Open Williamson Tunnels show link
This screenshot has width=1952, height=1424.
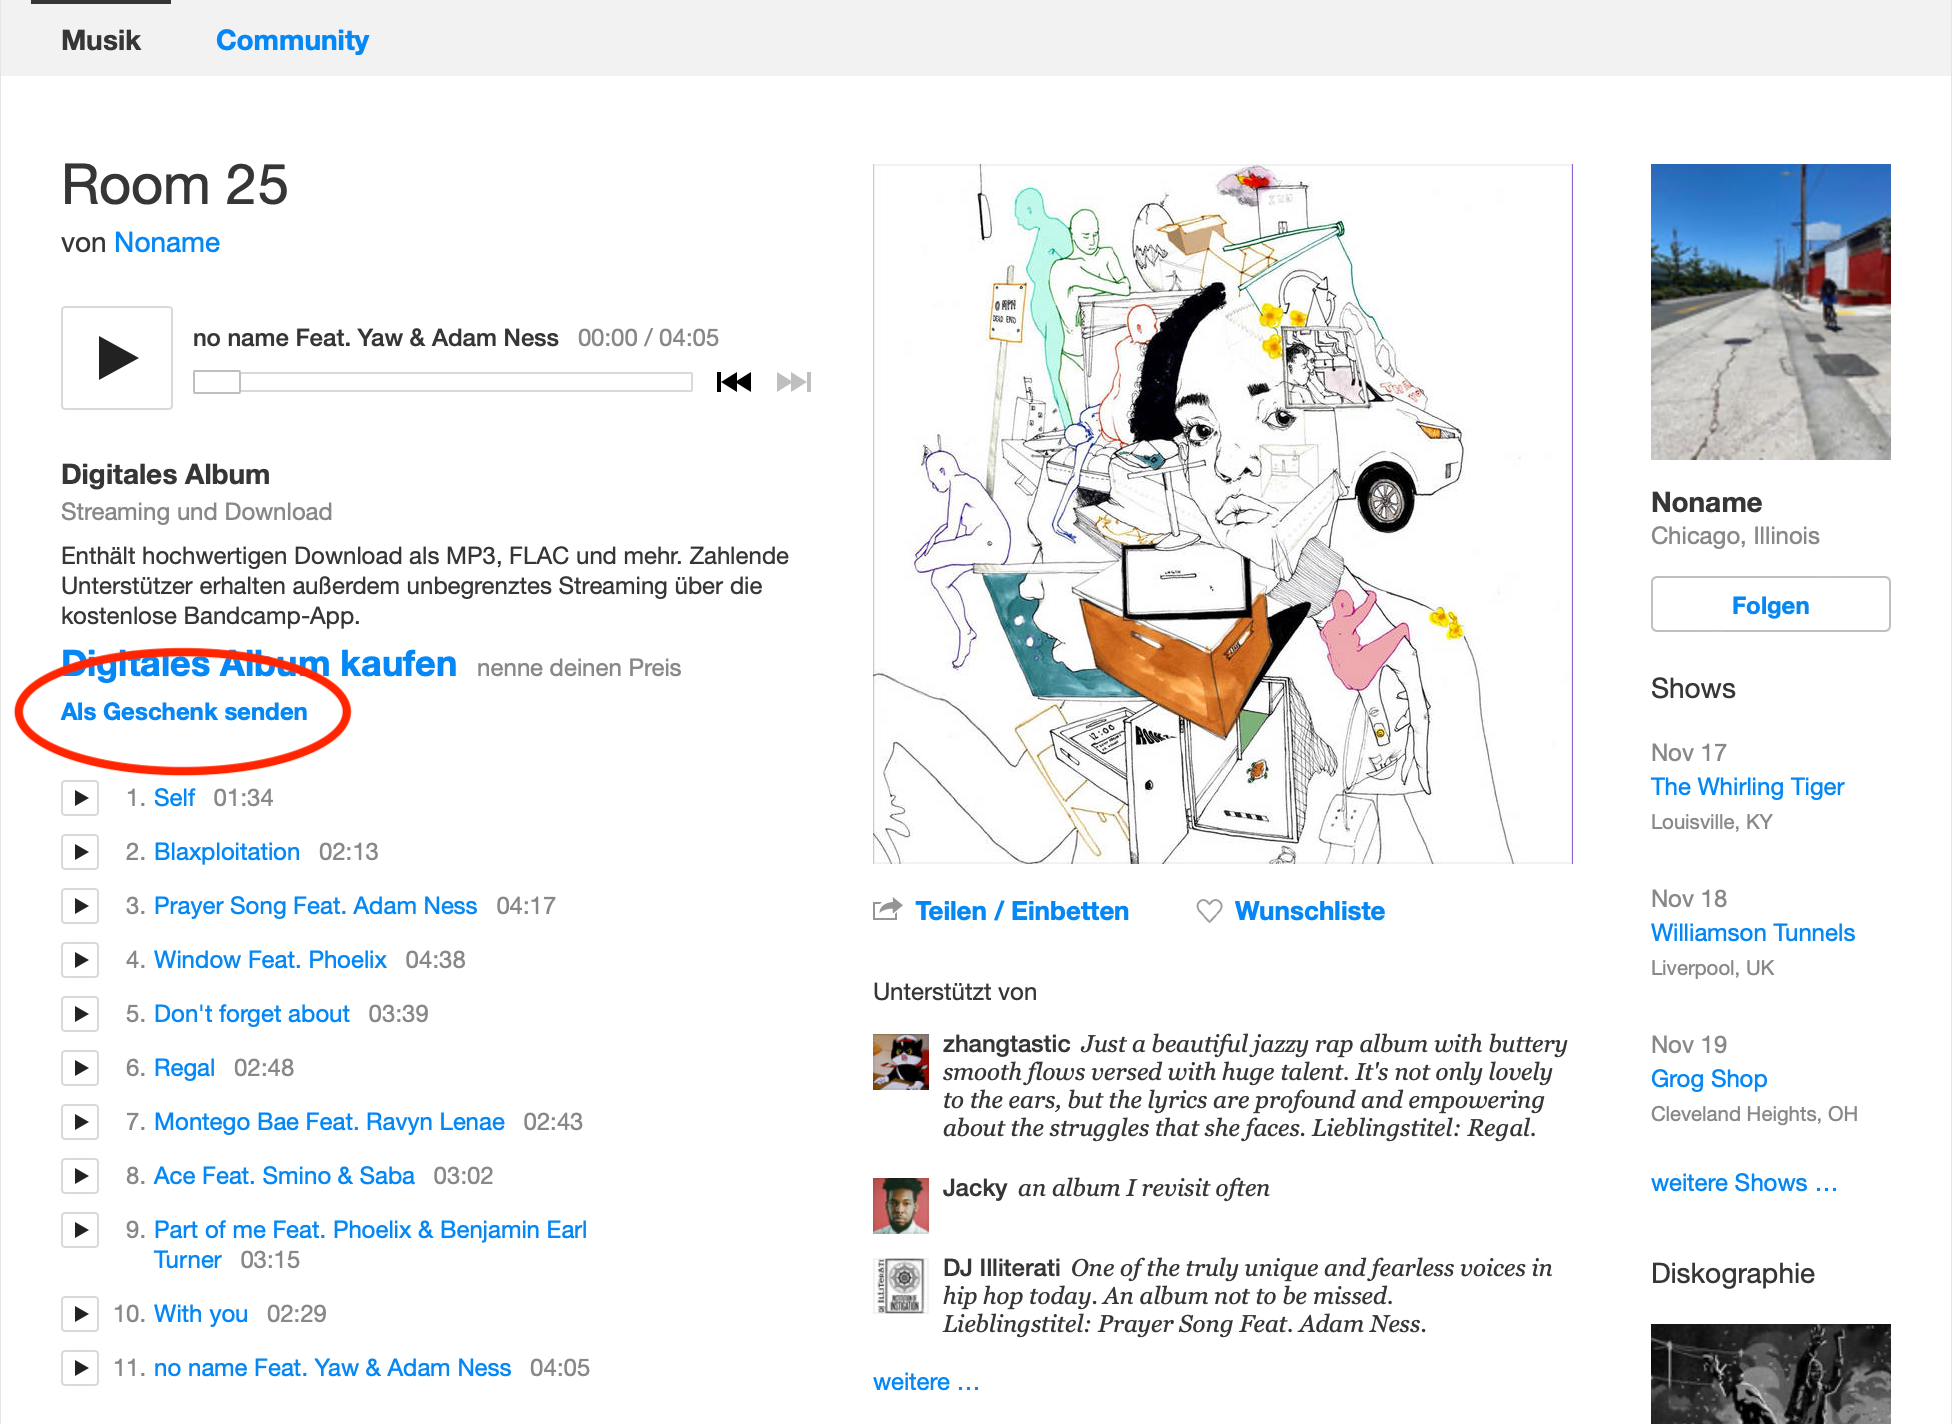[1753, 933]
